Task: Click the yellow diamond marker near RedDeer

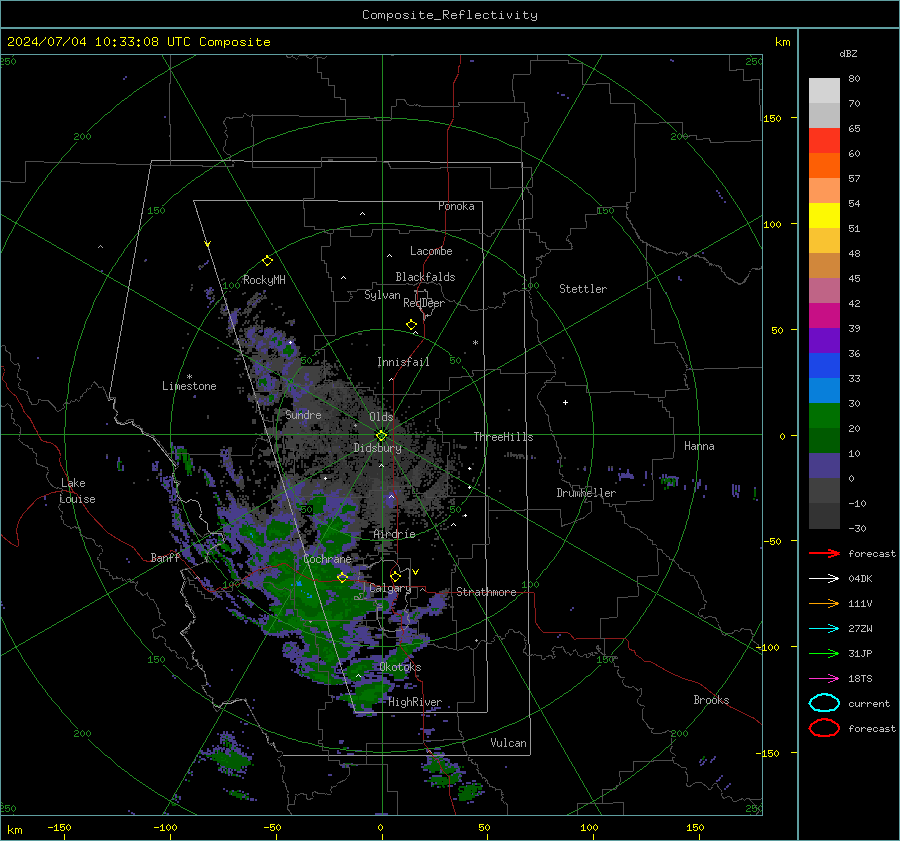Action: pos(411,325)
